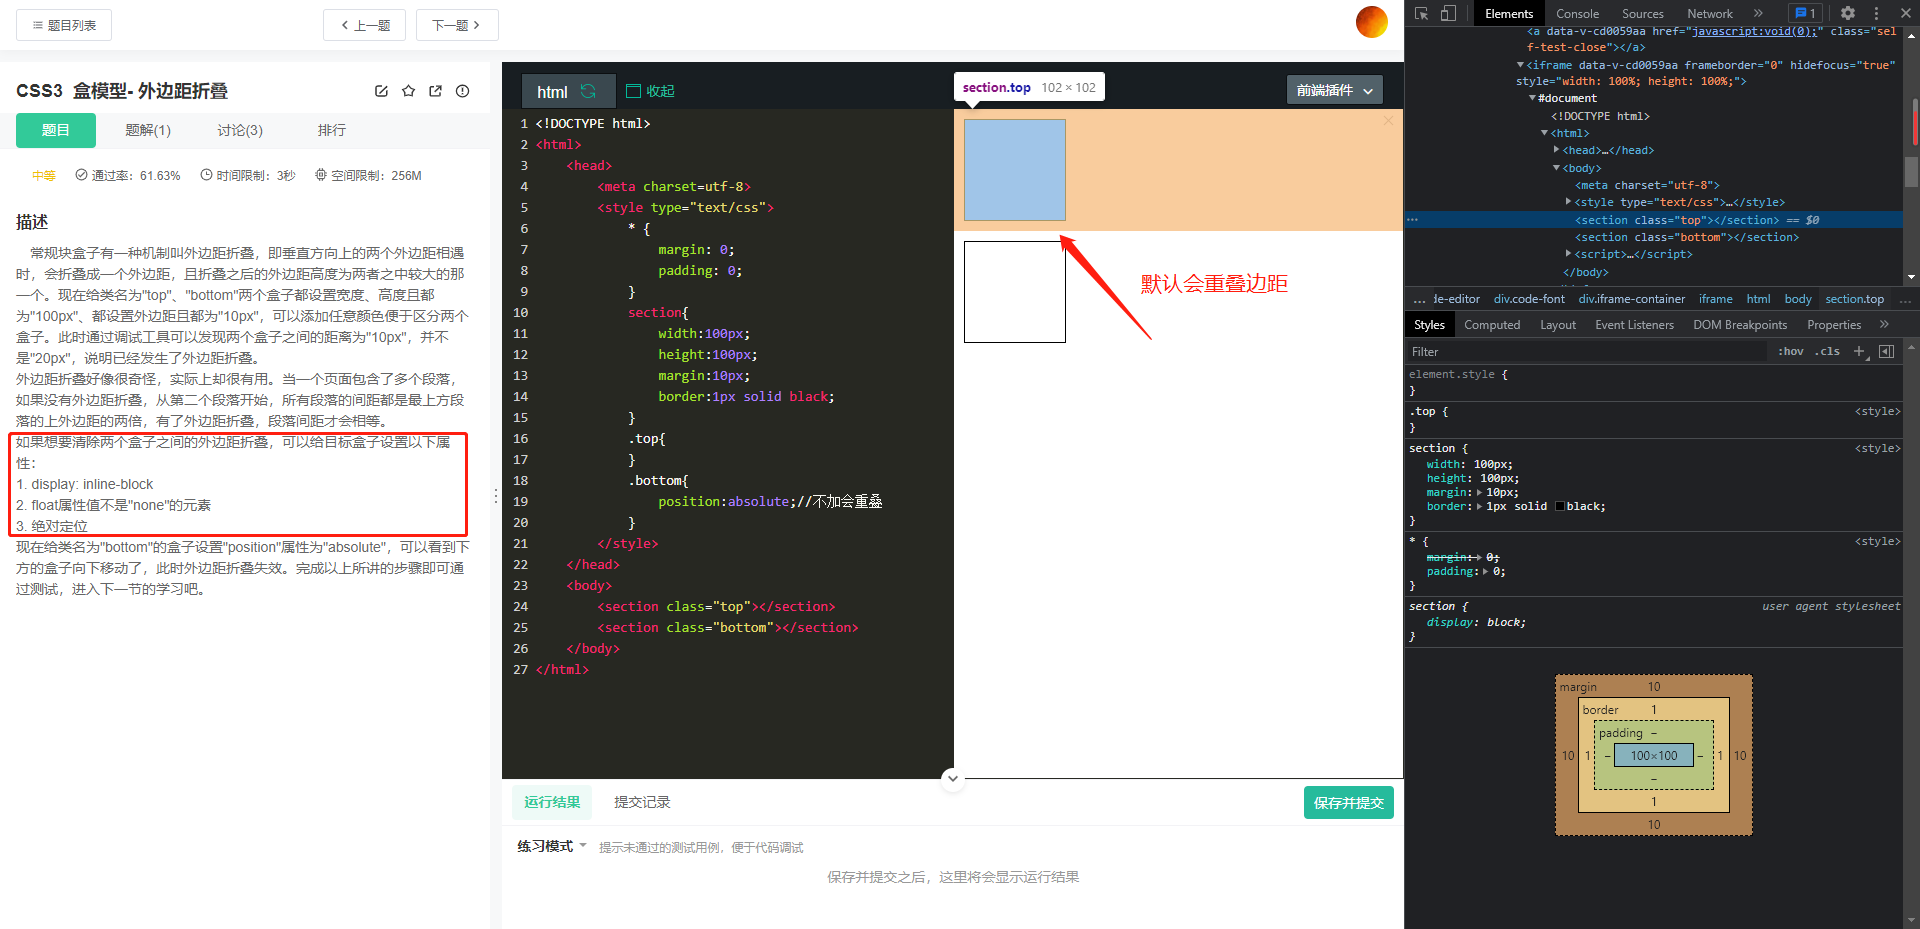Collapse the #document node
Screen dimensions: 1920x929
pos(1532,98)
